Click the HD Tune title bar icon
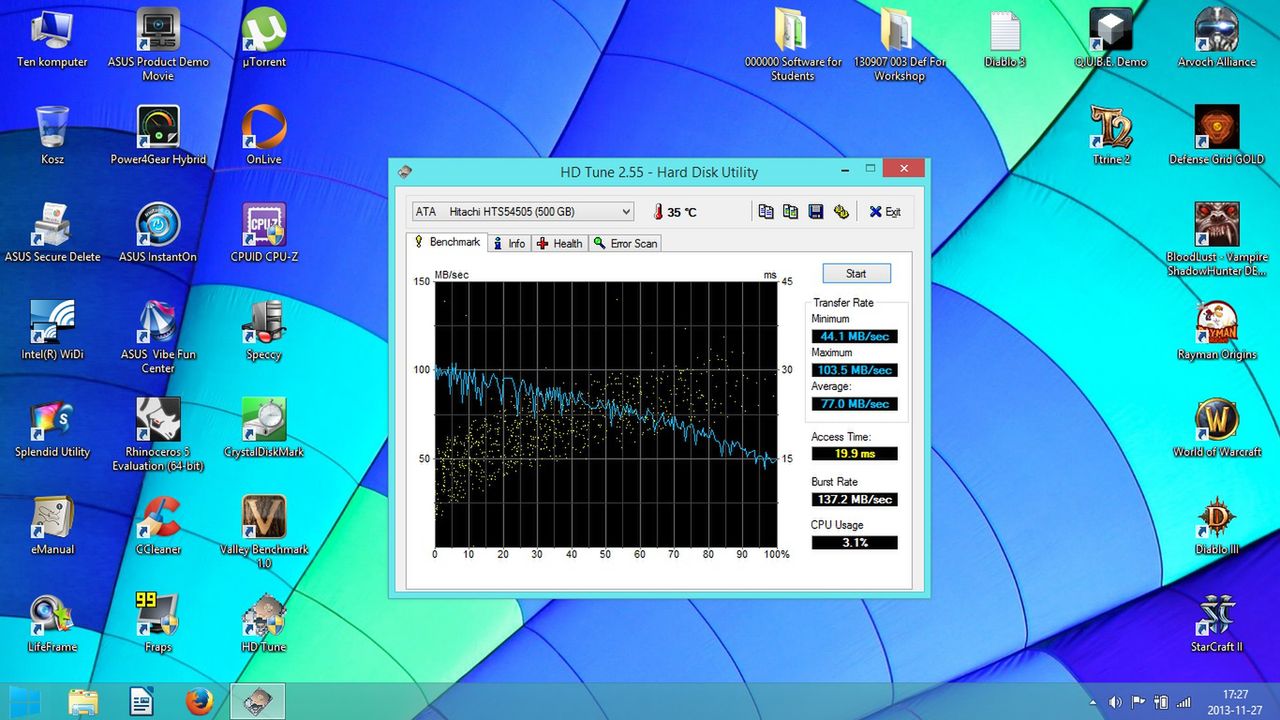 [x=404, y=172]
